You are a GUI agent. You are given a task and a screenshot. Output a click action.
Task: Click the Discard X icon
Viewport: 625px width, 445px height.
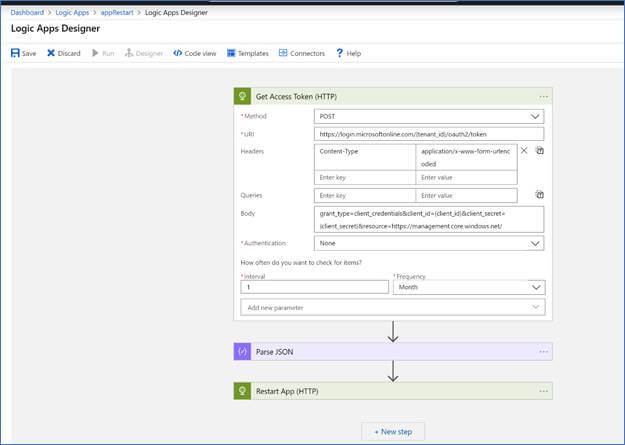[x=51, y=53]
